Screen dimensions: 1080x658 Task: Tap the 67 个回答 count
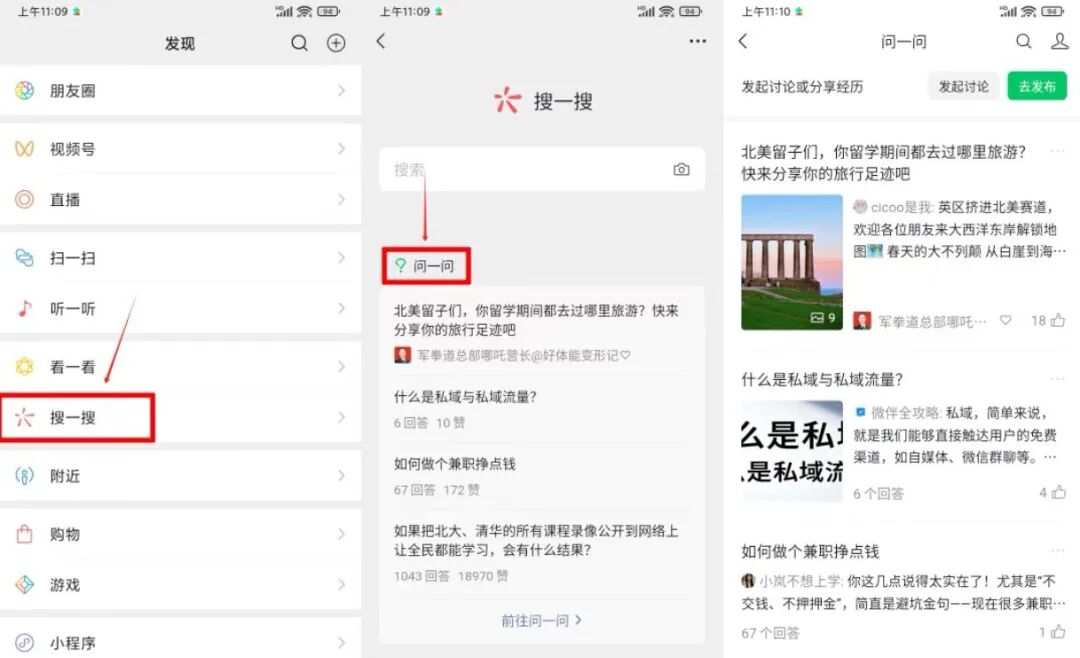770,633
